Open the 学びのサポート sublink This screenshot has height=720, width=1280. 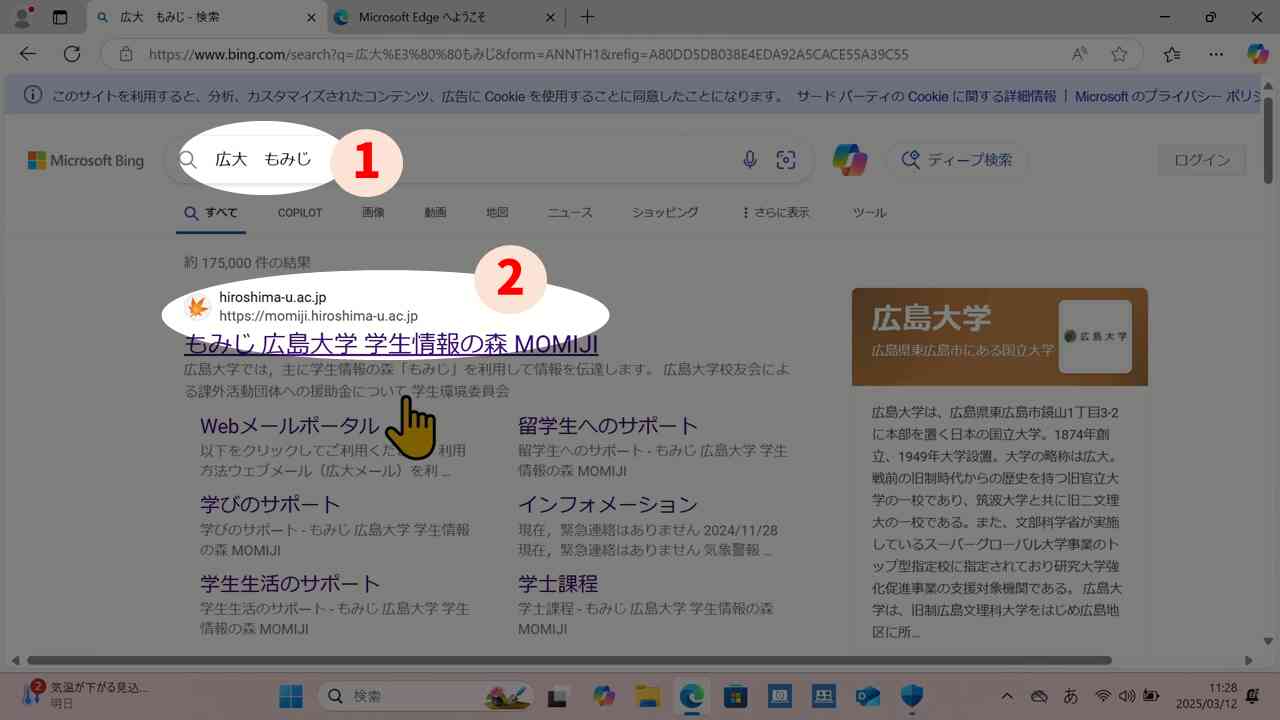coord(270,504)
